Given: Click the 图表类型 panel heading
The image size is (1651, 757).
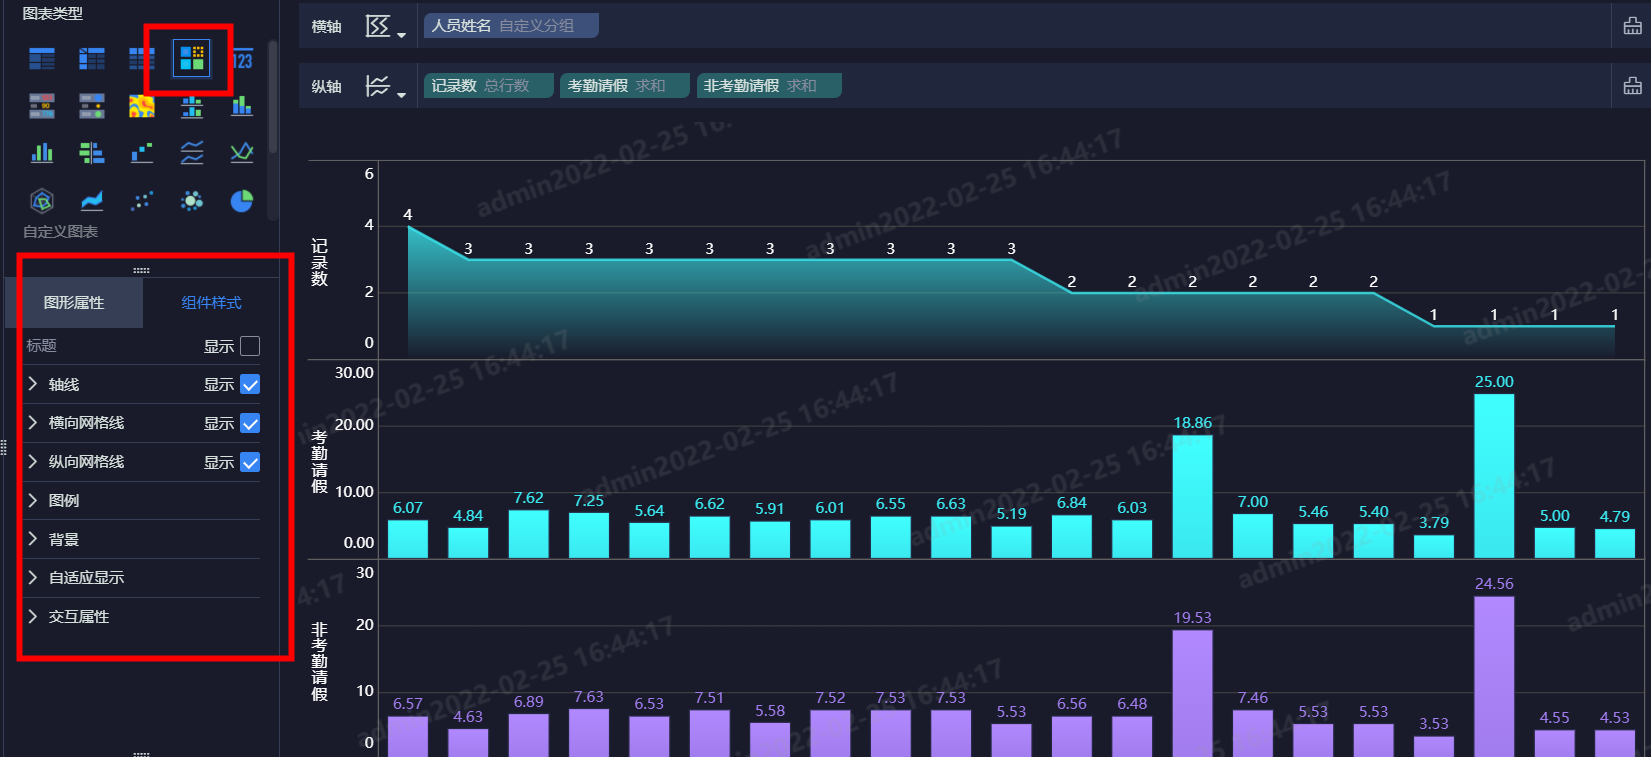Looking at the screenshot, I should click(52, 13).
